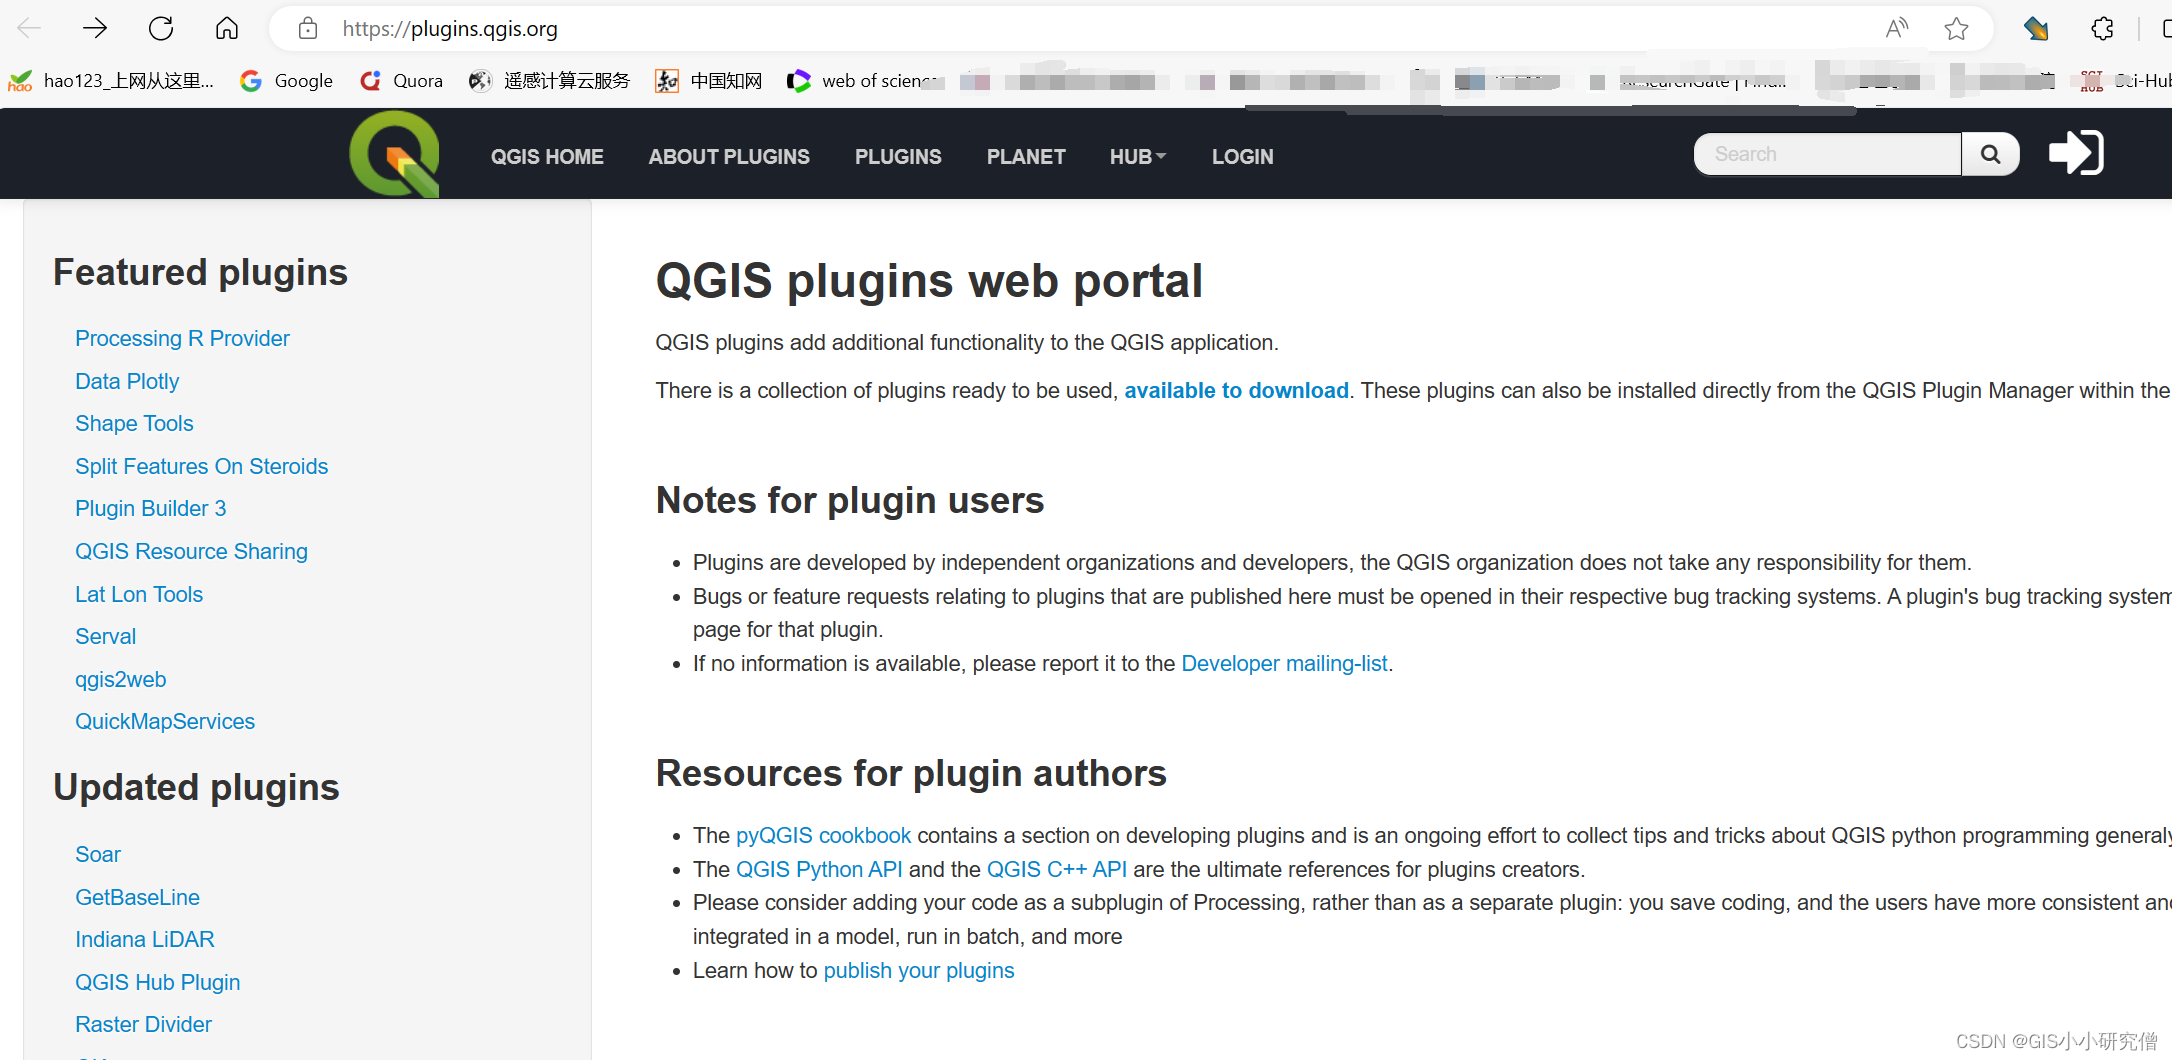Follow the available to download link
Screen dimensions: 2172x1060
pyautogui.click(x=1236, y=390)
